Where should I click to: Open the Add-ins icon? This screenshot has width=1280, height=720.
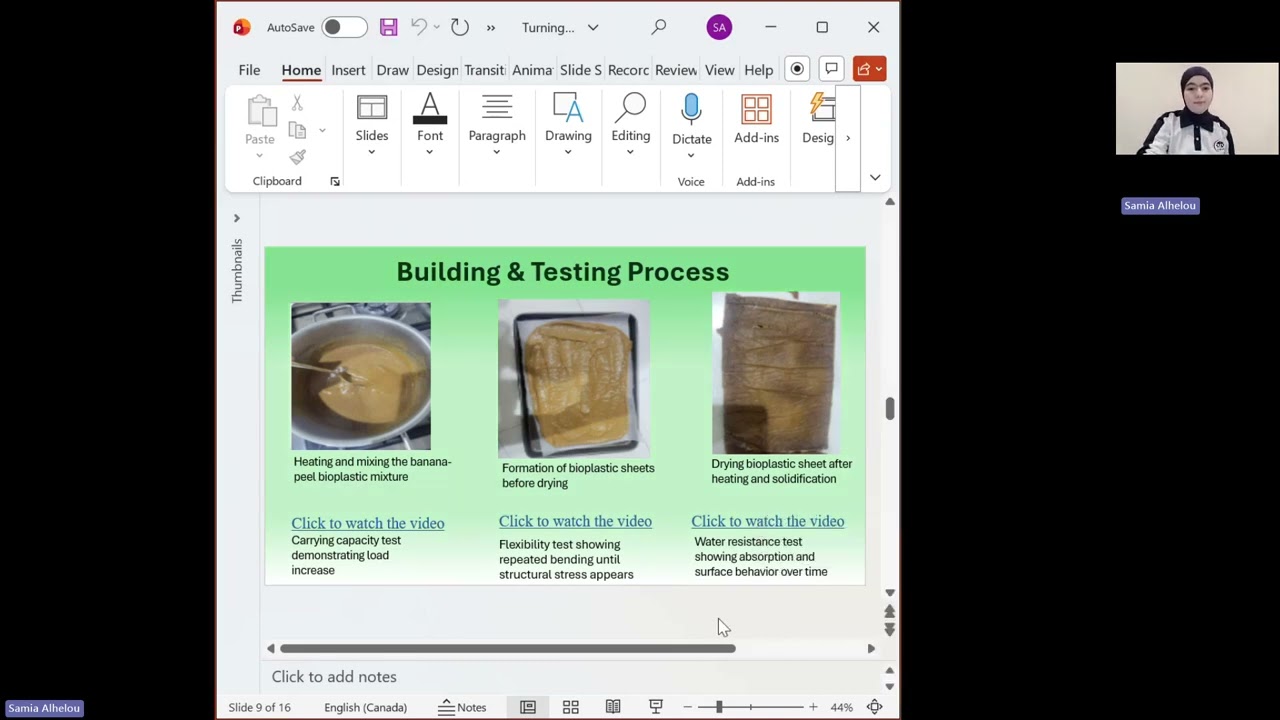[x=756, y=109]
